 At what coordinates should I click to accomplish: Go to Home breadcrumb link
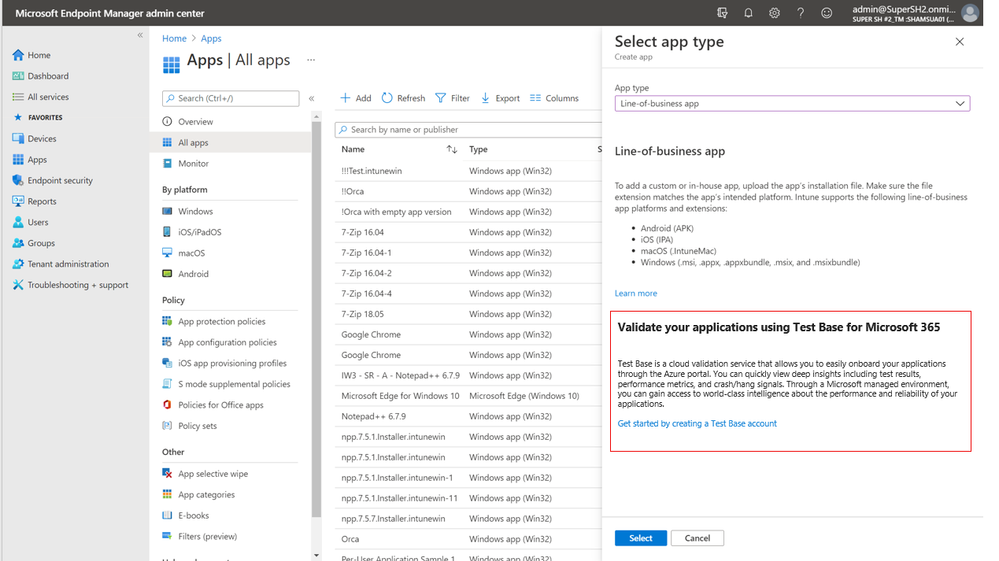coord(174,38)
